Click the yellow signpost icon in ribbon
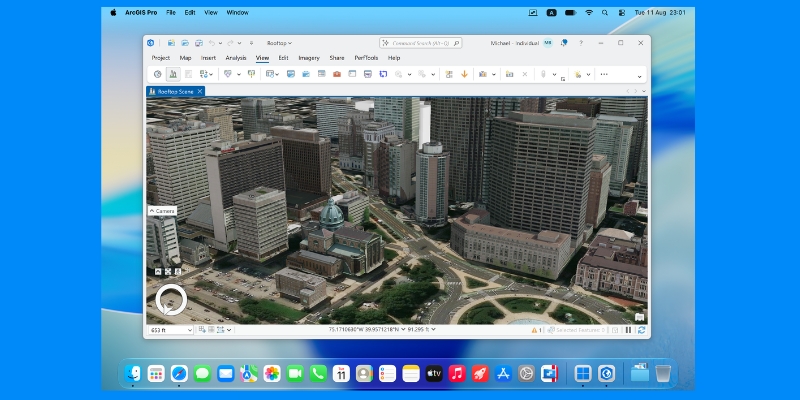Screen dimensions: 800x400 tap(251, 74)
